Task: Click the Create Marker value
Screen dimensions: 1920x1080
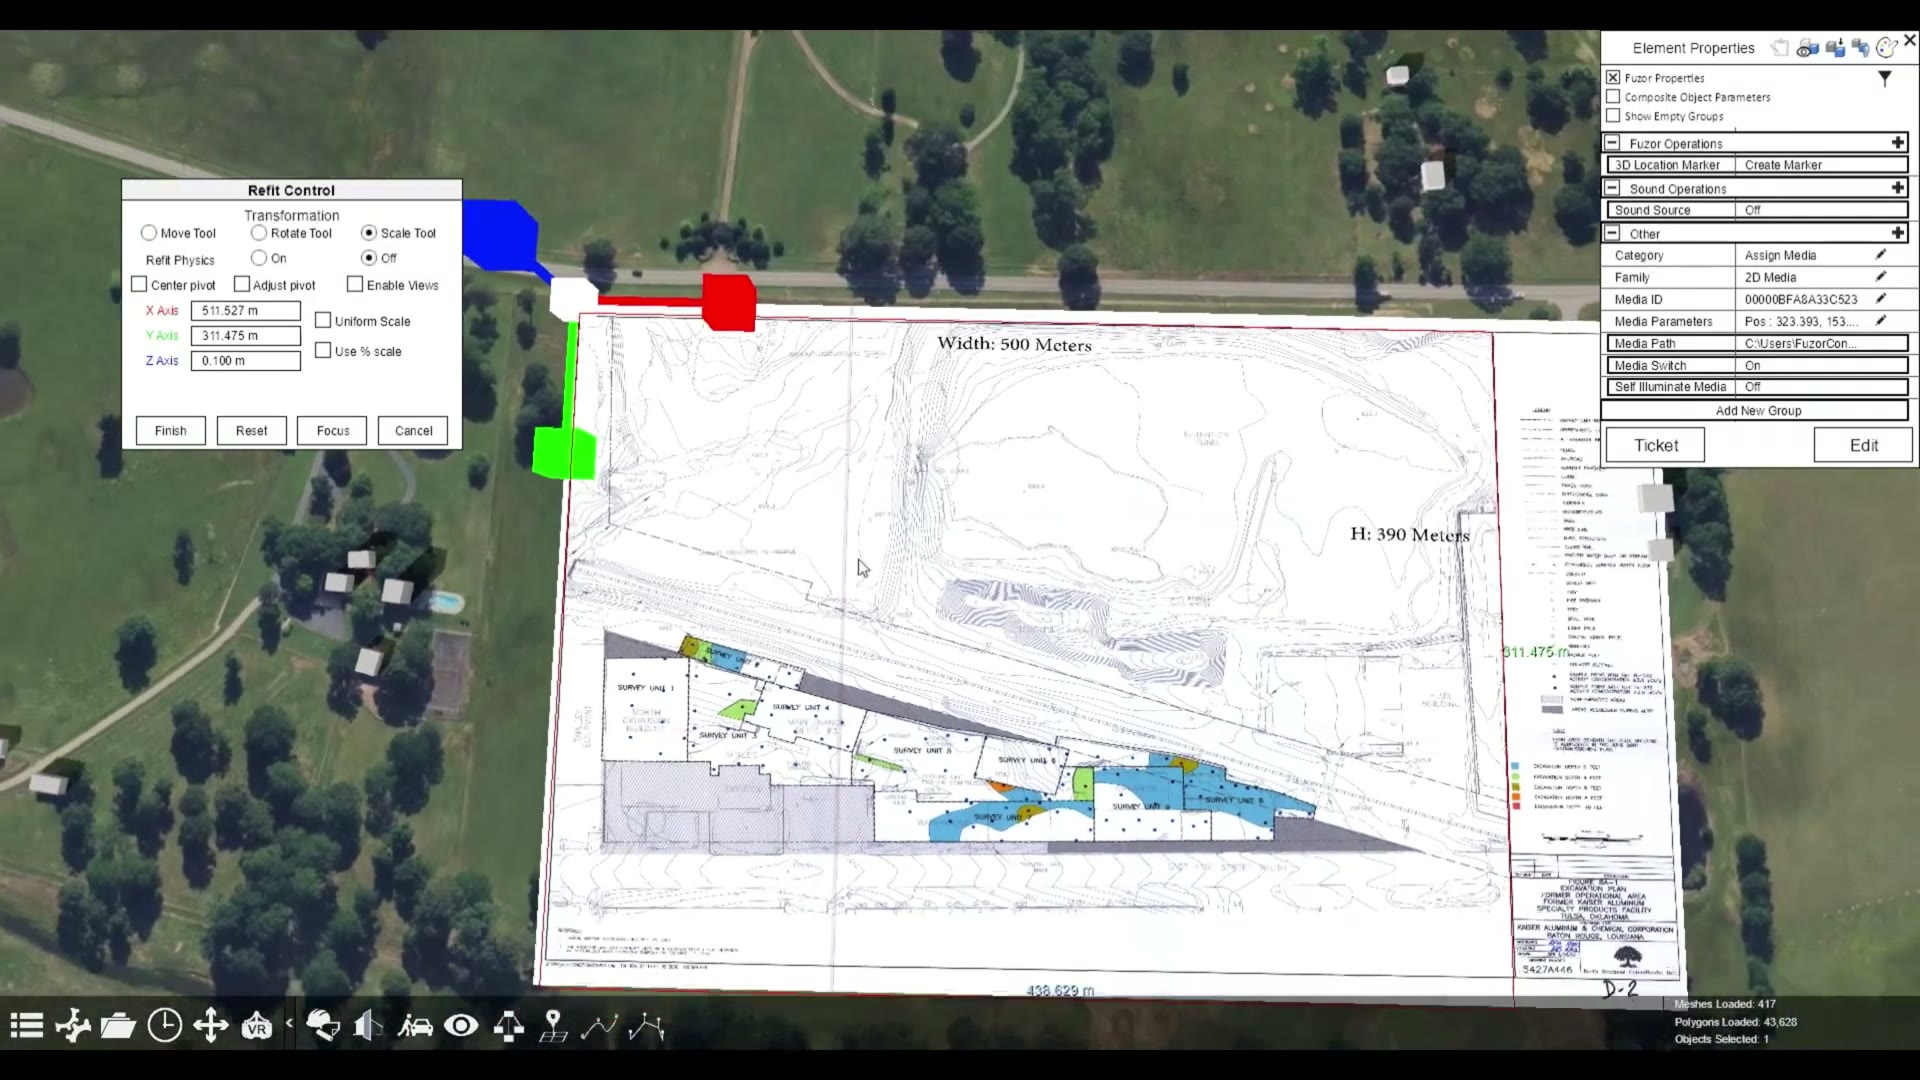Action: point(1822,165)
